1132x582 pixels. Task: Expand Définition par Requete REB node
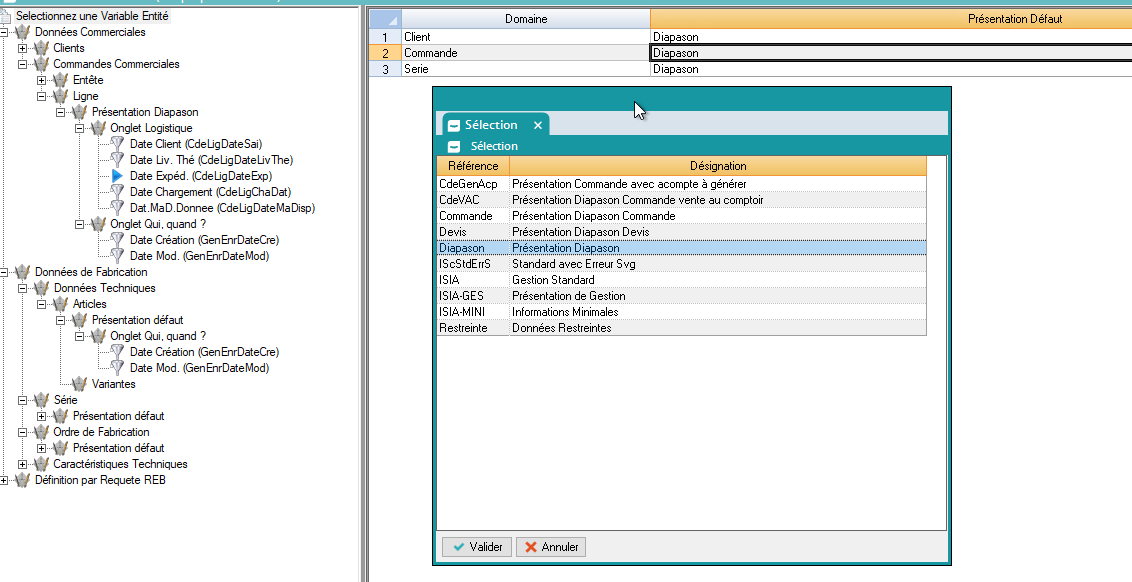pyautogui.click(x=5, y=480)
